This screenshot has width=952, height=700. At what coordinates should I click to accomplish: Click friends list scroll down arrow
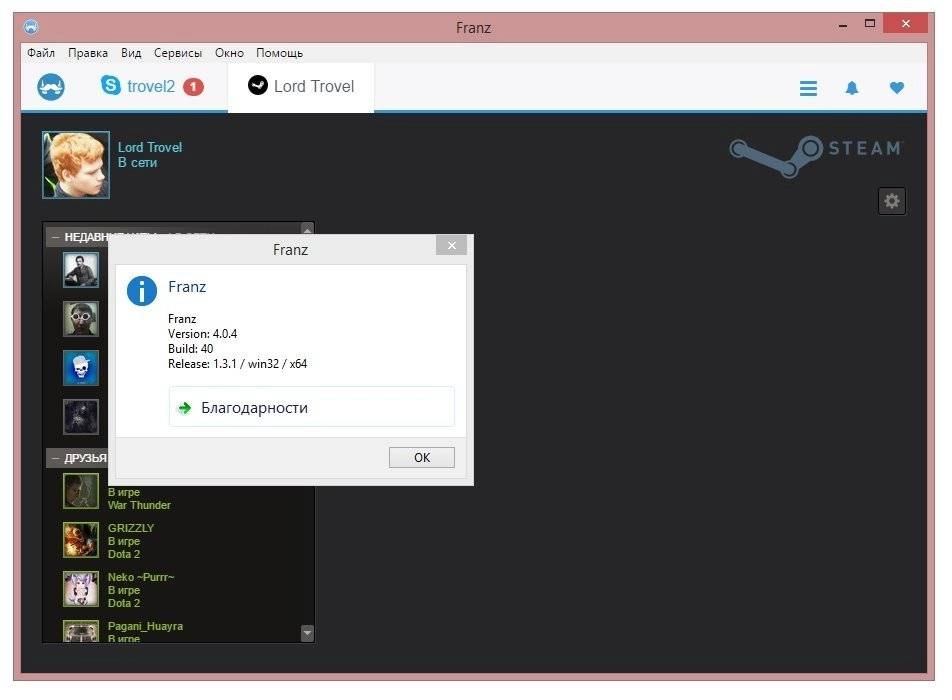click(x=307, y=633)
